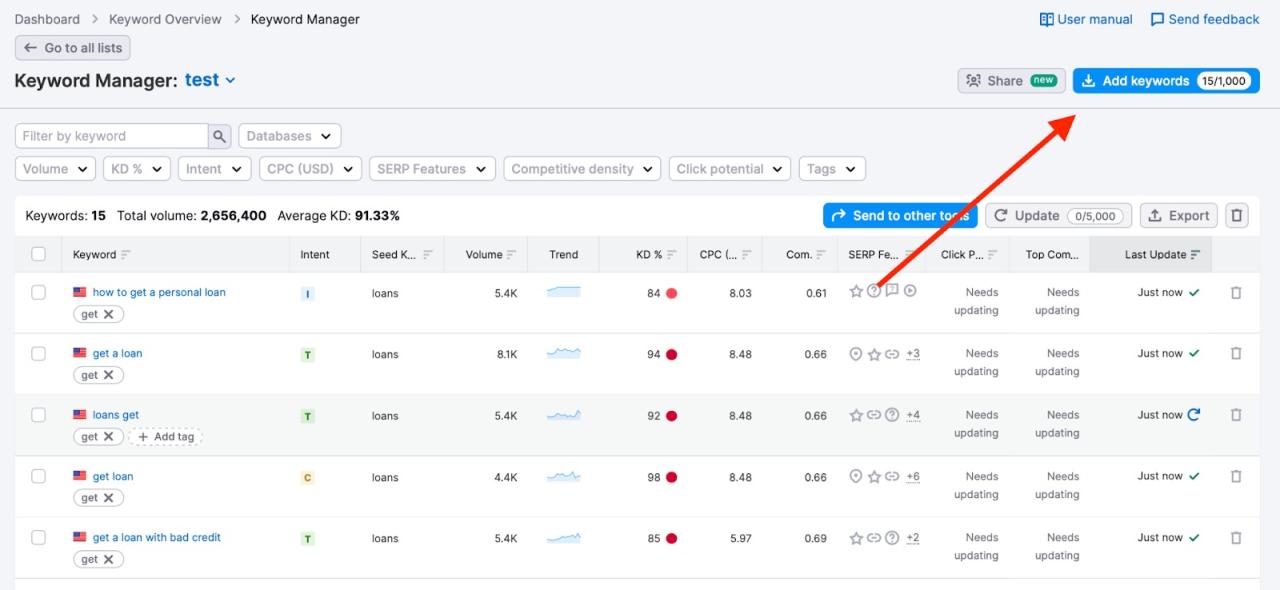Select the 'get loan' row checkbox

click(38, 476)
